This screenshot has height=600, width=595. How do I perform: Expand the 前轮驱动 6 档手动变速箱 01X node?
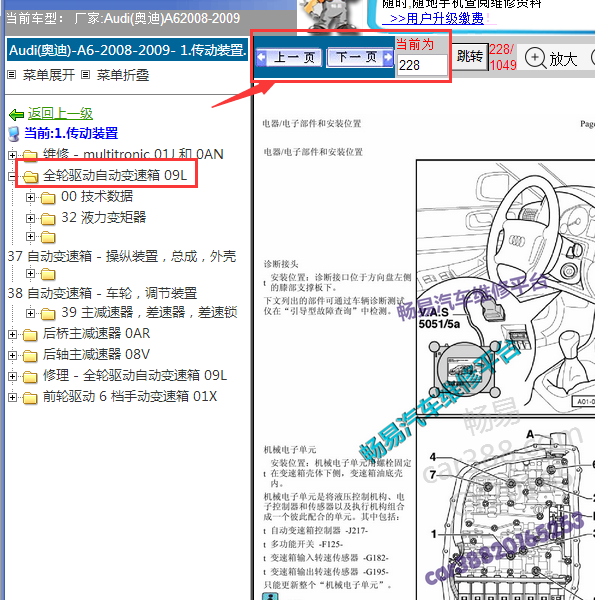pyautogui.click(x=12, y=397)
